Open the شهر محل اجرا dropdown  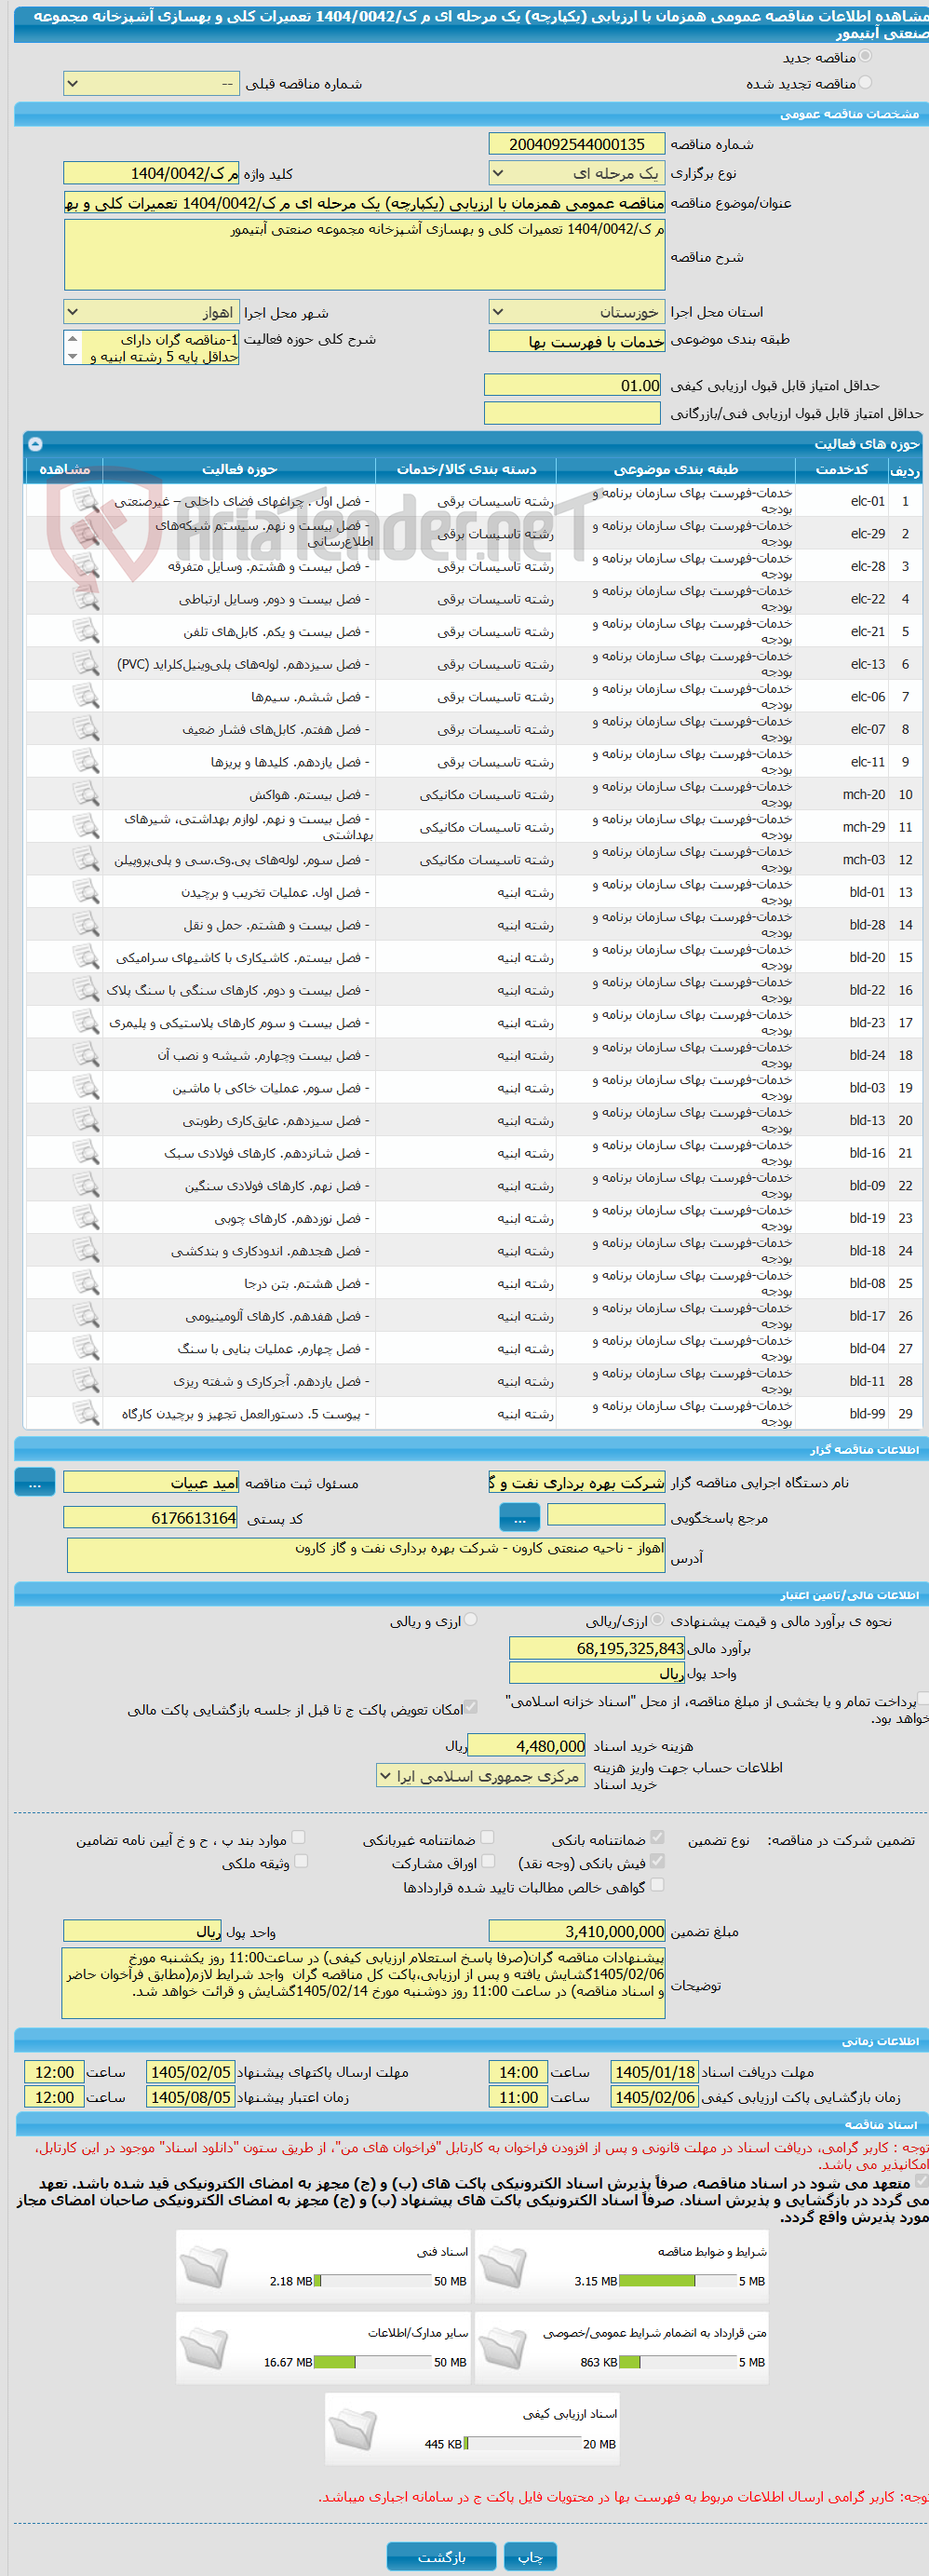[x=151, y=312]
